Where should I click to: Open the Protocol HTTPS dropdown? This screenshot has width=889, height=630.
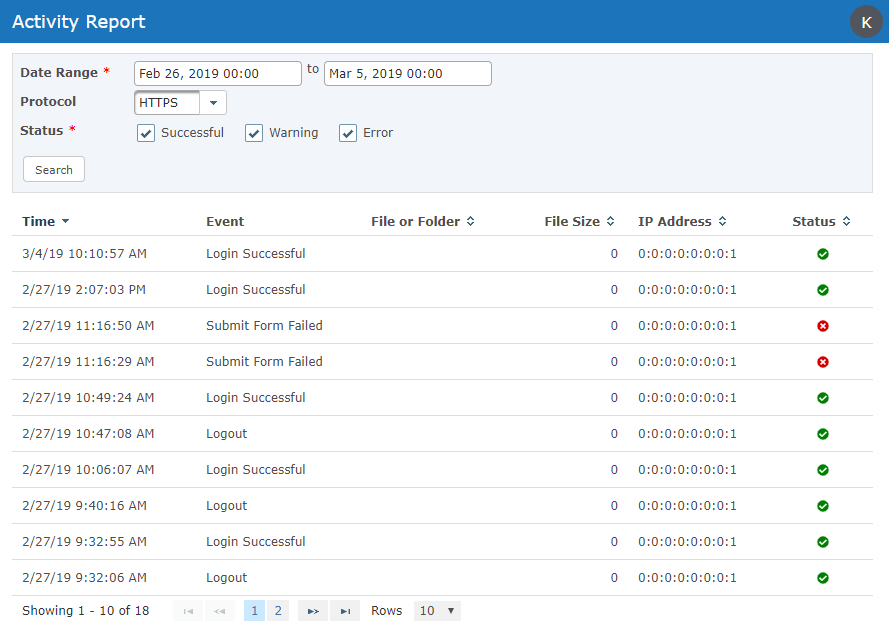(212, 103)
